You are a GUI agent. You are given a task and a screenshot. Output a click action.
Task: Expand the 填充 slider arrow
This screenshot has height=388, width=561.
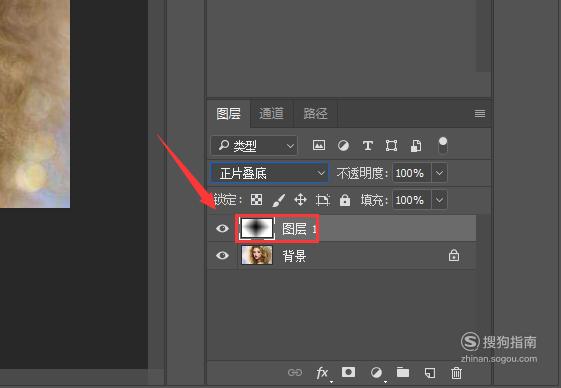[x=439, y=200]
